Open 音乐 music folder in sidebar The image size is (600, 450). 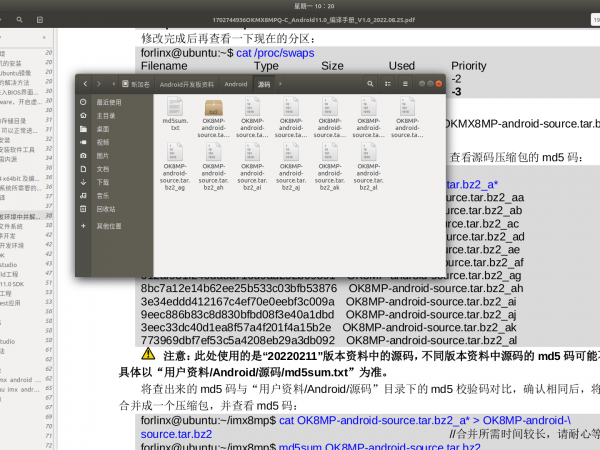click(102, 196)
